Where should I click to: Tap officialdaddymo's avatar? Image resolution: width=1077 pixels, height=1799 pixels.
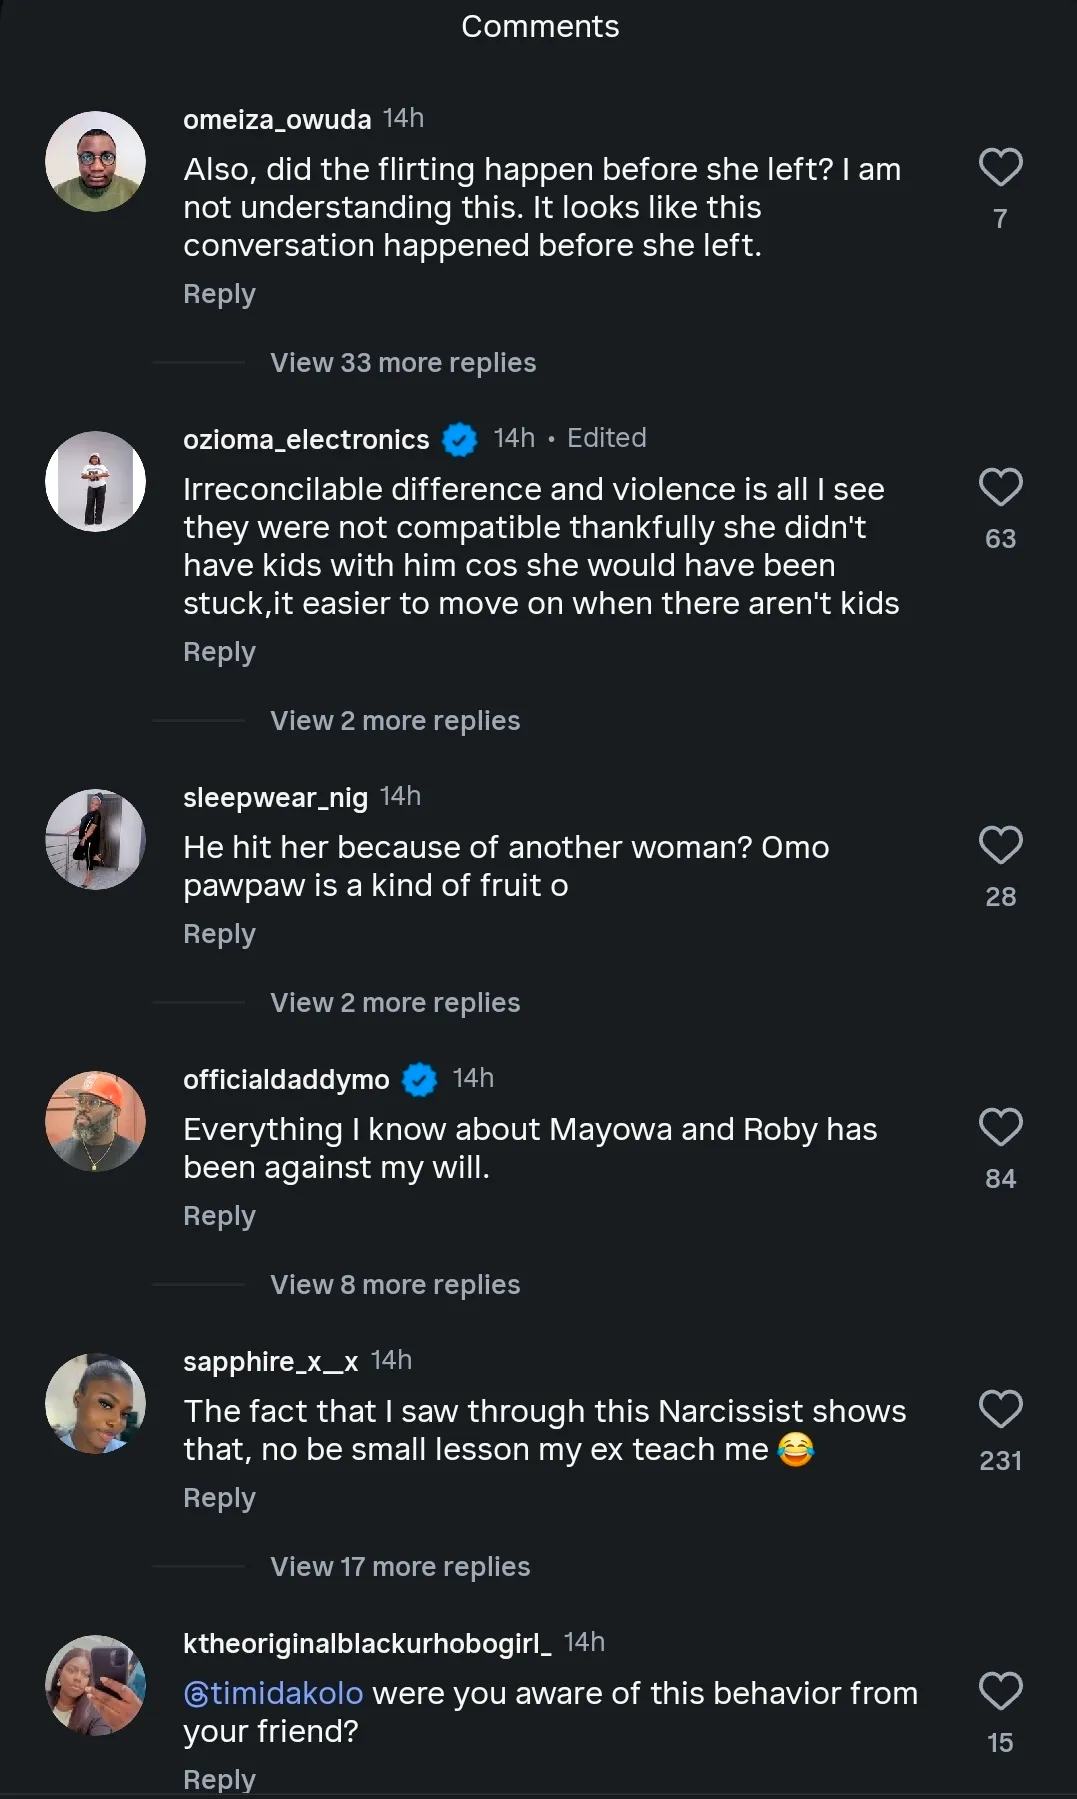[x=96, y=1122]
